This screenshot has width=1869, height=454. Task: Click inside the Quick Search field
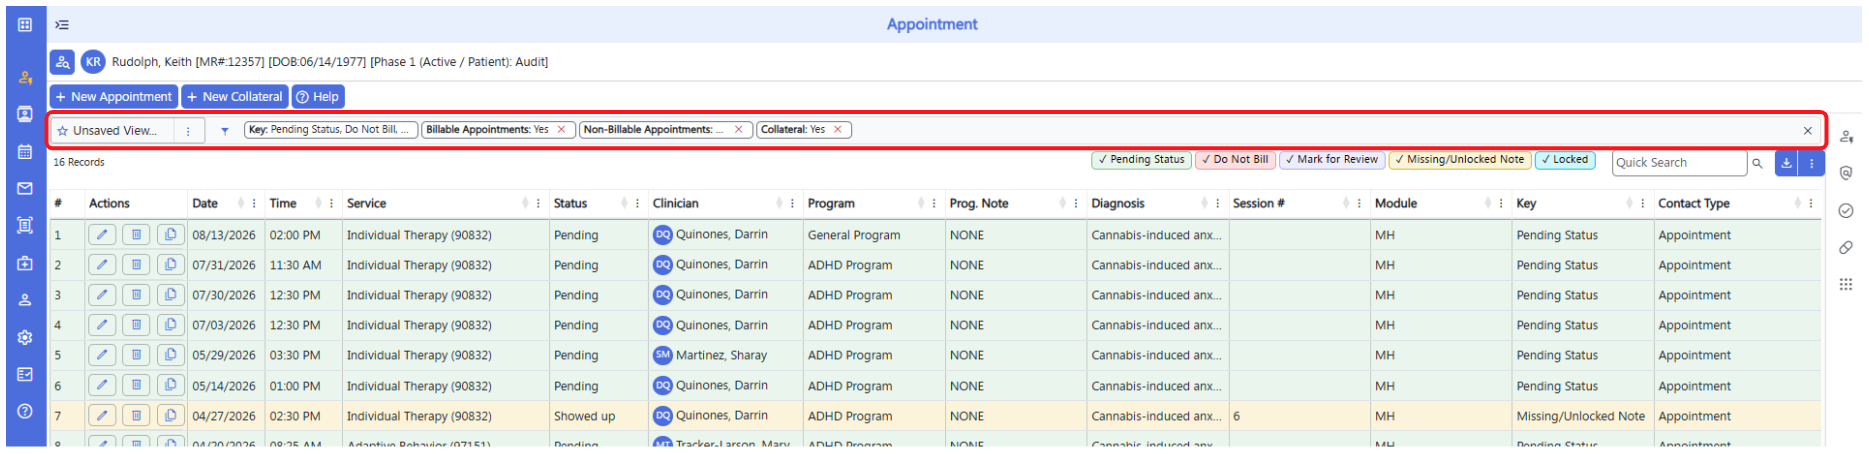click(x=1679, y=163)
